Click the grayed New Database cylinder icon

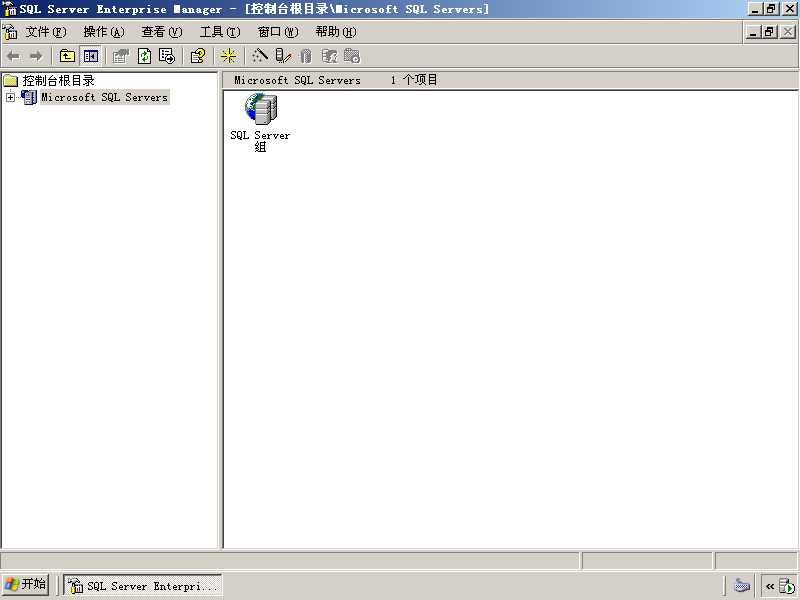[x=306, y=56]
